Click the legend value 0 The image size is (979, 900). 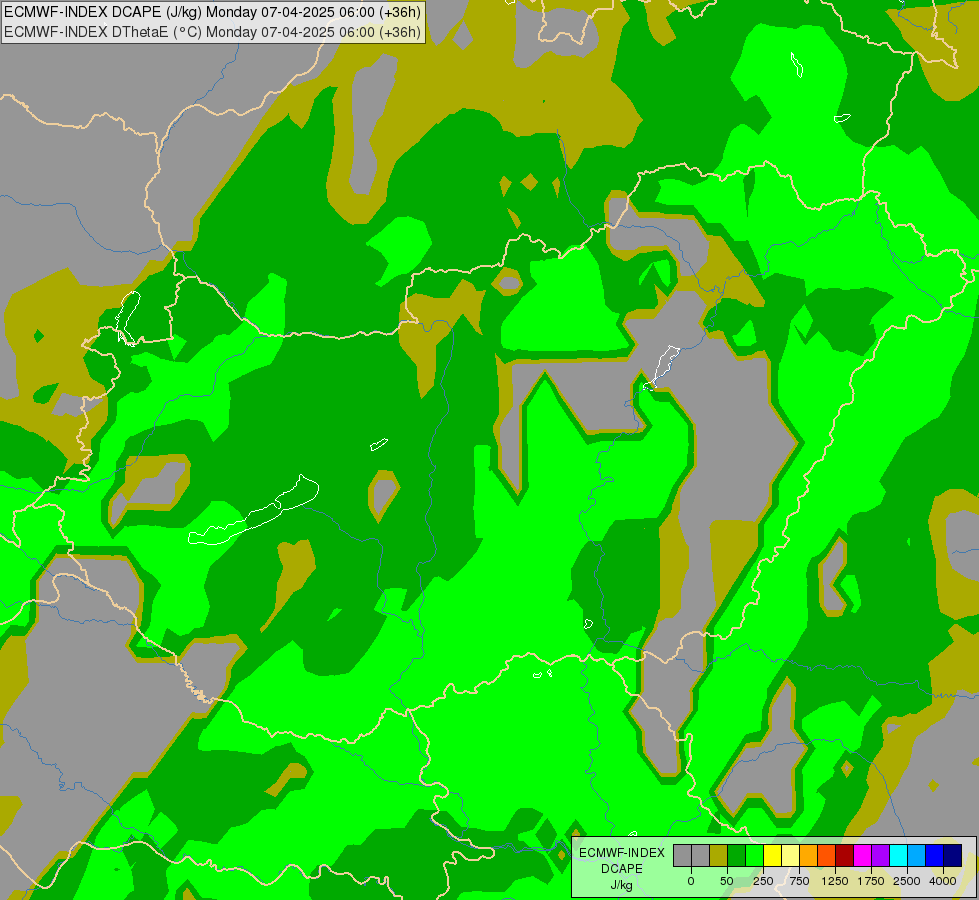(691, 881)
